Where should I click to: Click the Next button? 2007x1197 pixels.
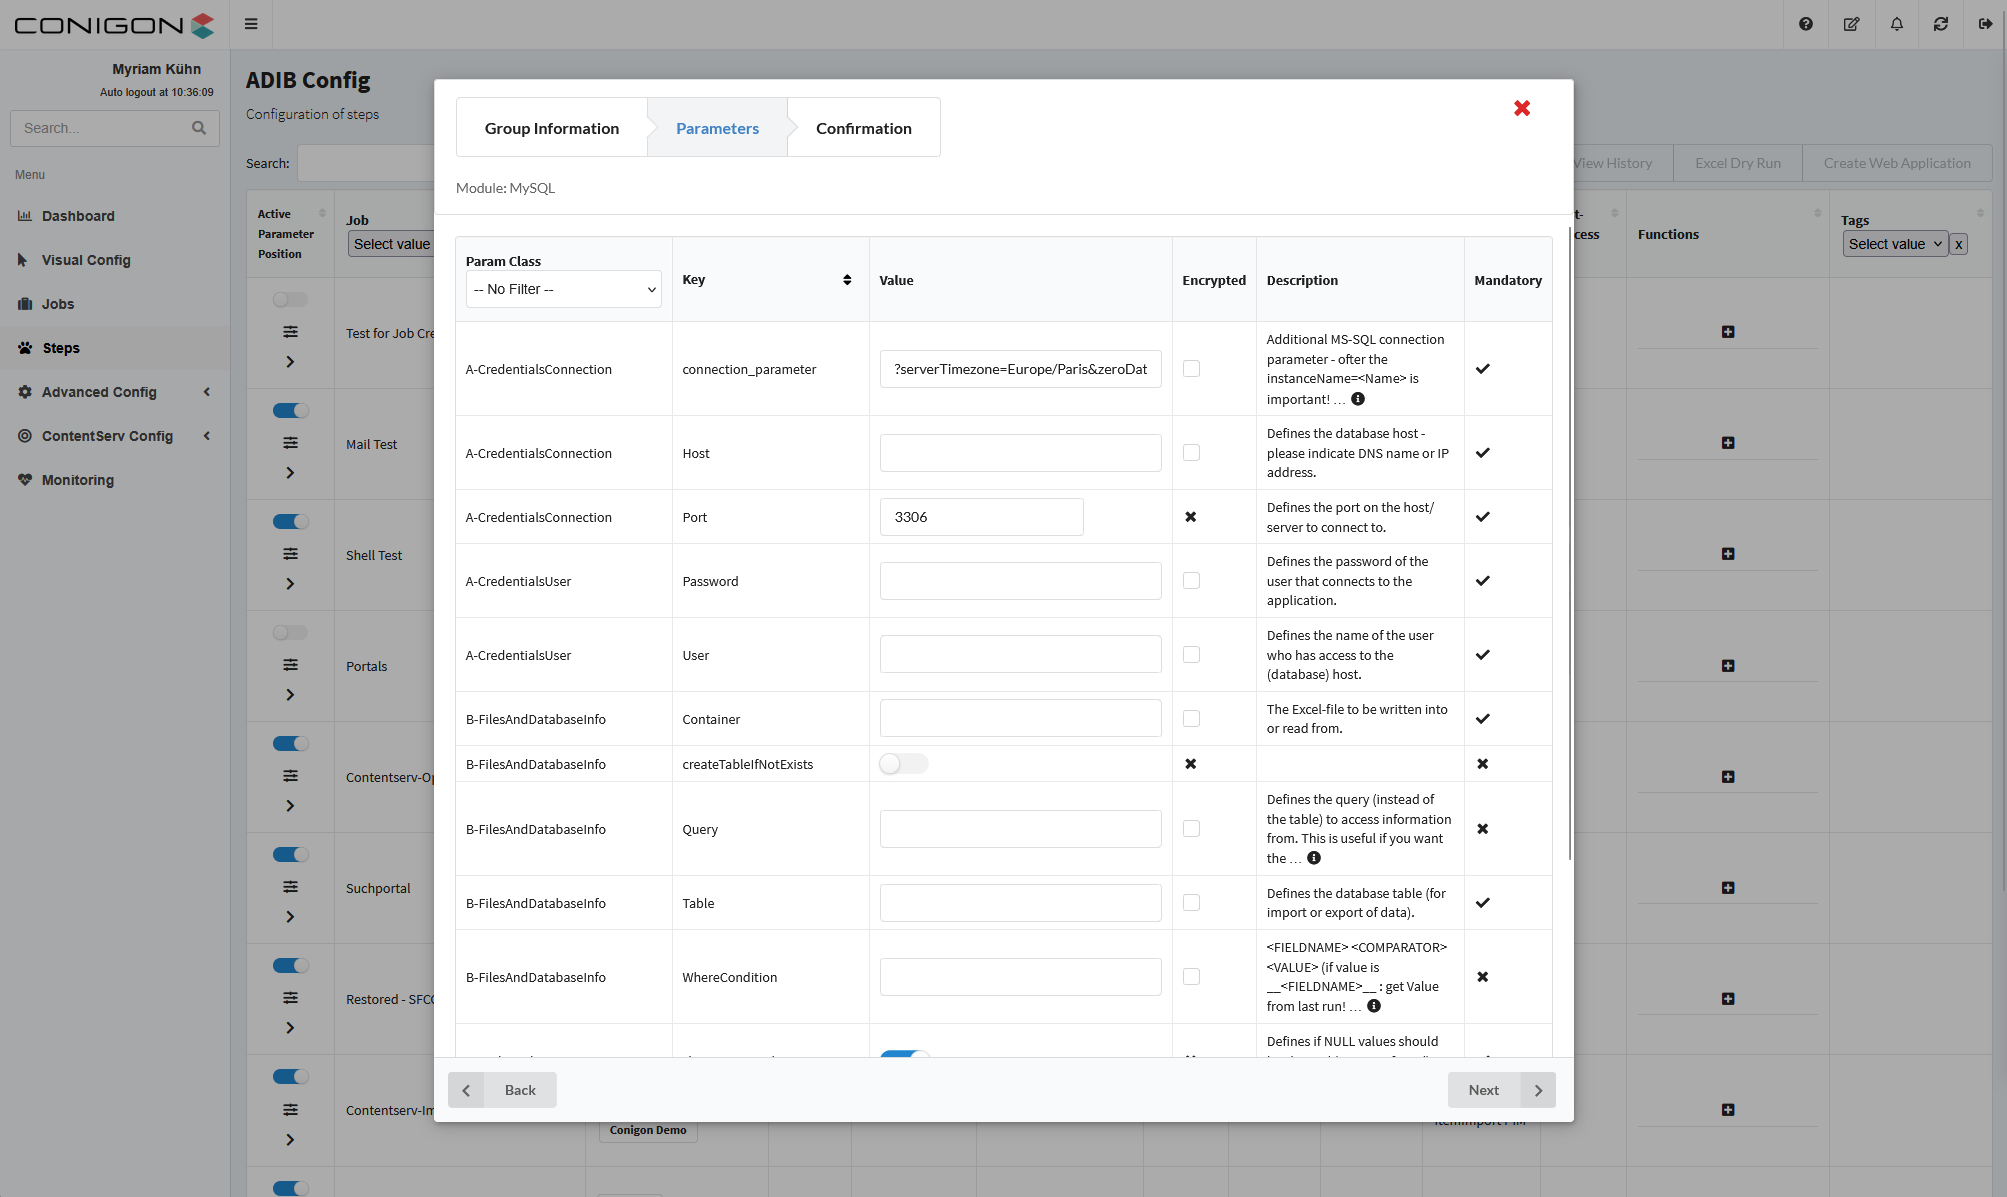(x=1500, y=1090)
